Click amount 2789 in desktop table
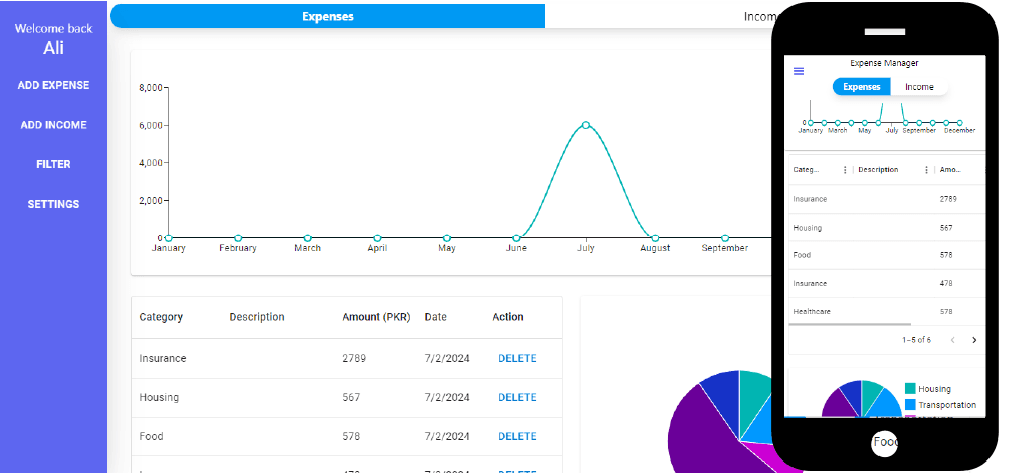1013x475 pixels. (354, 358)
